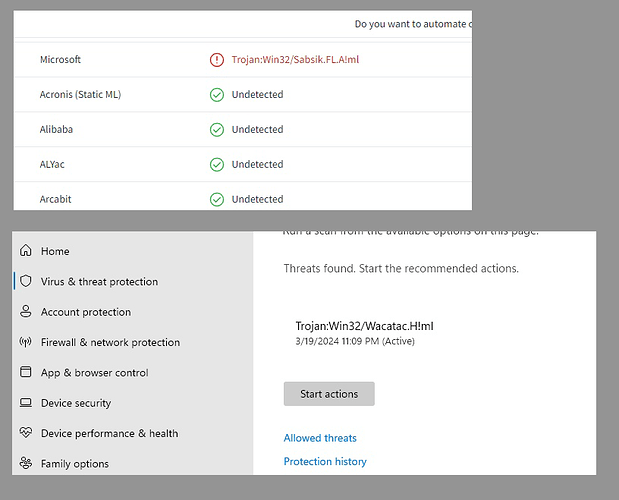Click the Undetected result for Arcabit
This screenshot has height=500, width=619.
(x=257, y=199)
